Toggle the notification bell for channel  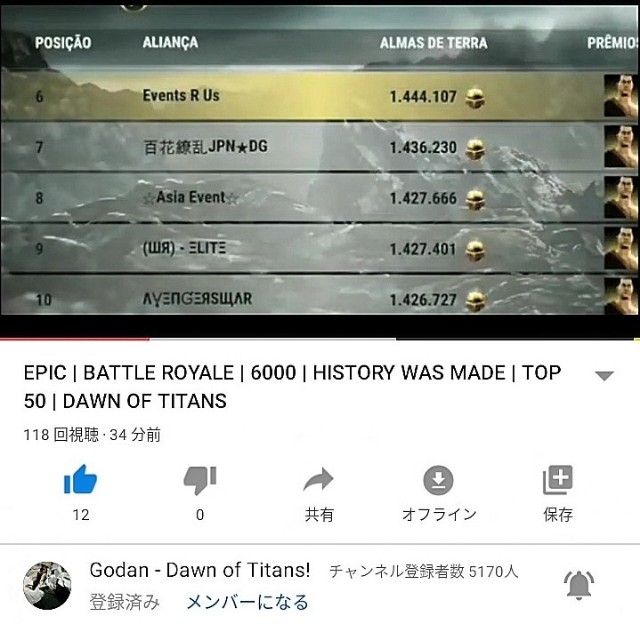click(579, 585)
